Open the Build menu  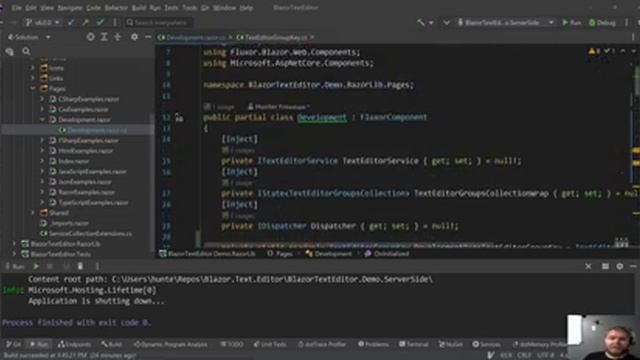(x=139, y=8)
